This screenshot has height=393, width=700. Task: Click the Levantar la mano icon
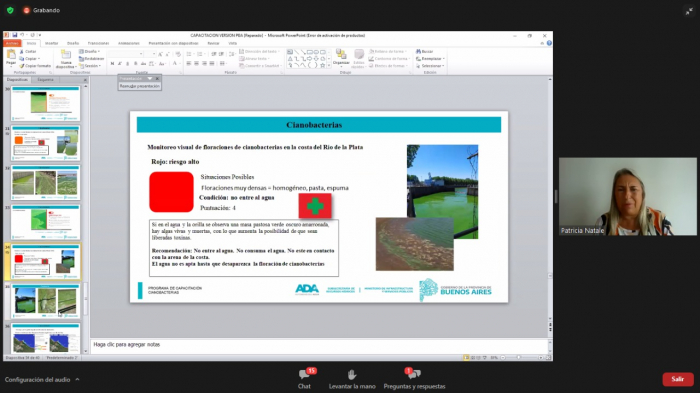point(352,374)
